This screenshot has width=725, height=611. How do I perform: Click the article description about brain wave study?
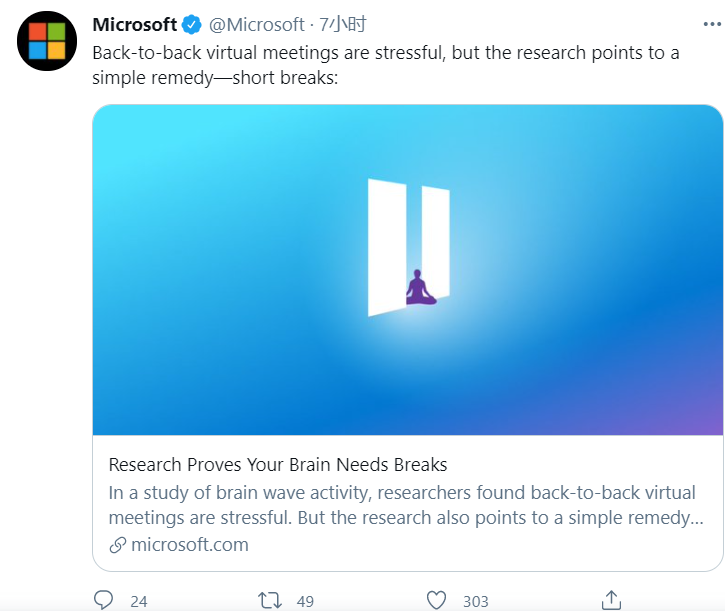pos(405,505)
